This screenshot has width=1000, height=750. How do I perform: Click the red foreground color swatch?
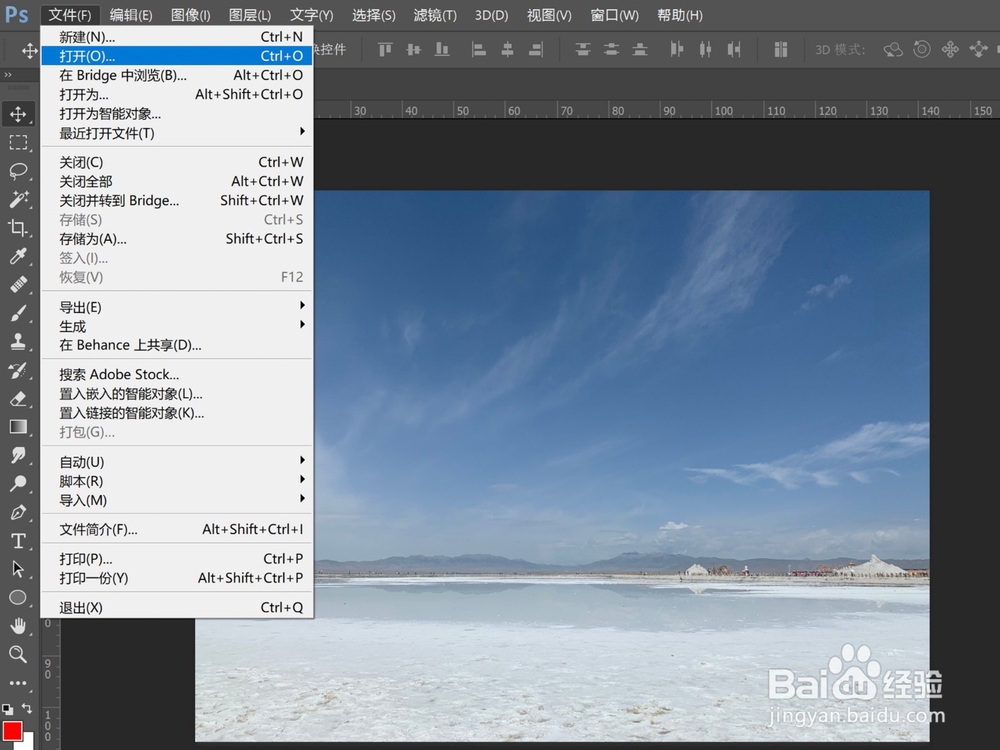pos(12,730)
